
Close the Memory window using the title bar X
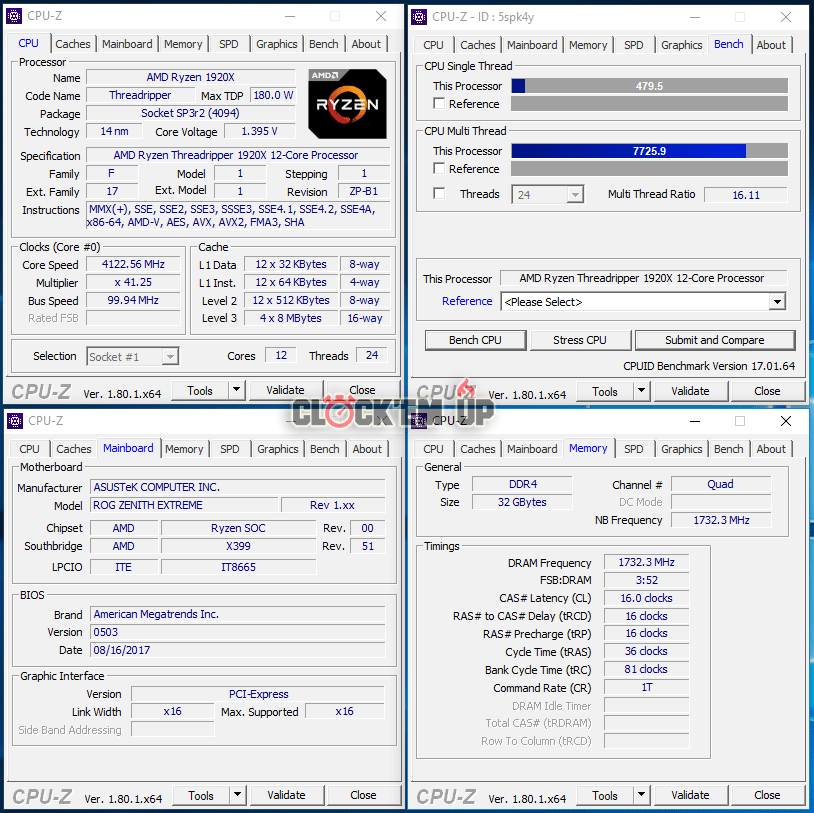pyautogui.click(x=786, y=421)
